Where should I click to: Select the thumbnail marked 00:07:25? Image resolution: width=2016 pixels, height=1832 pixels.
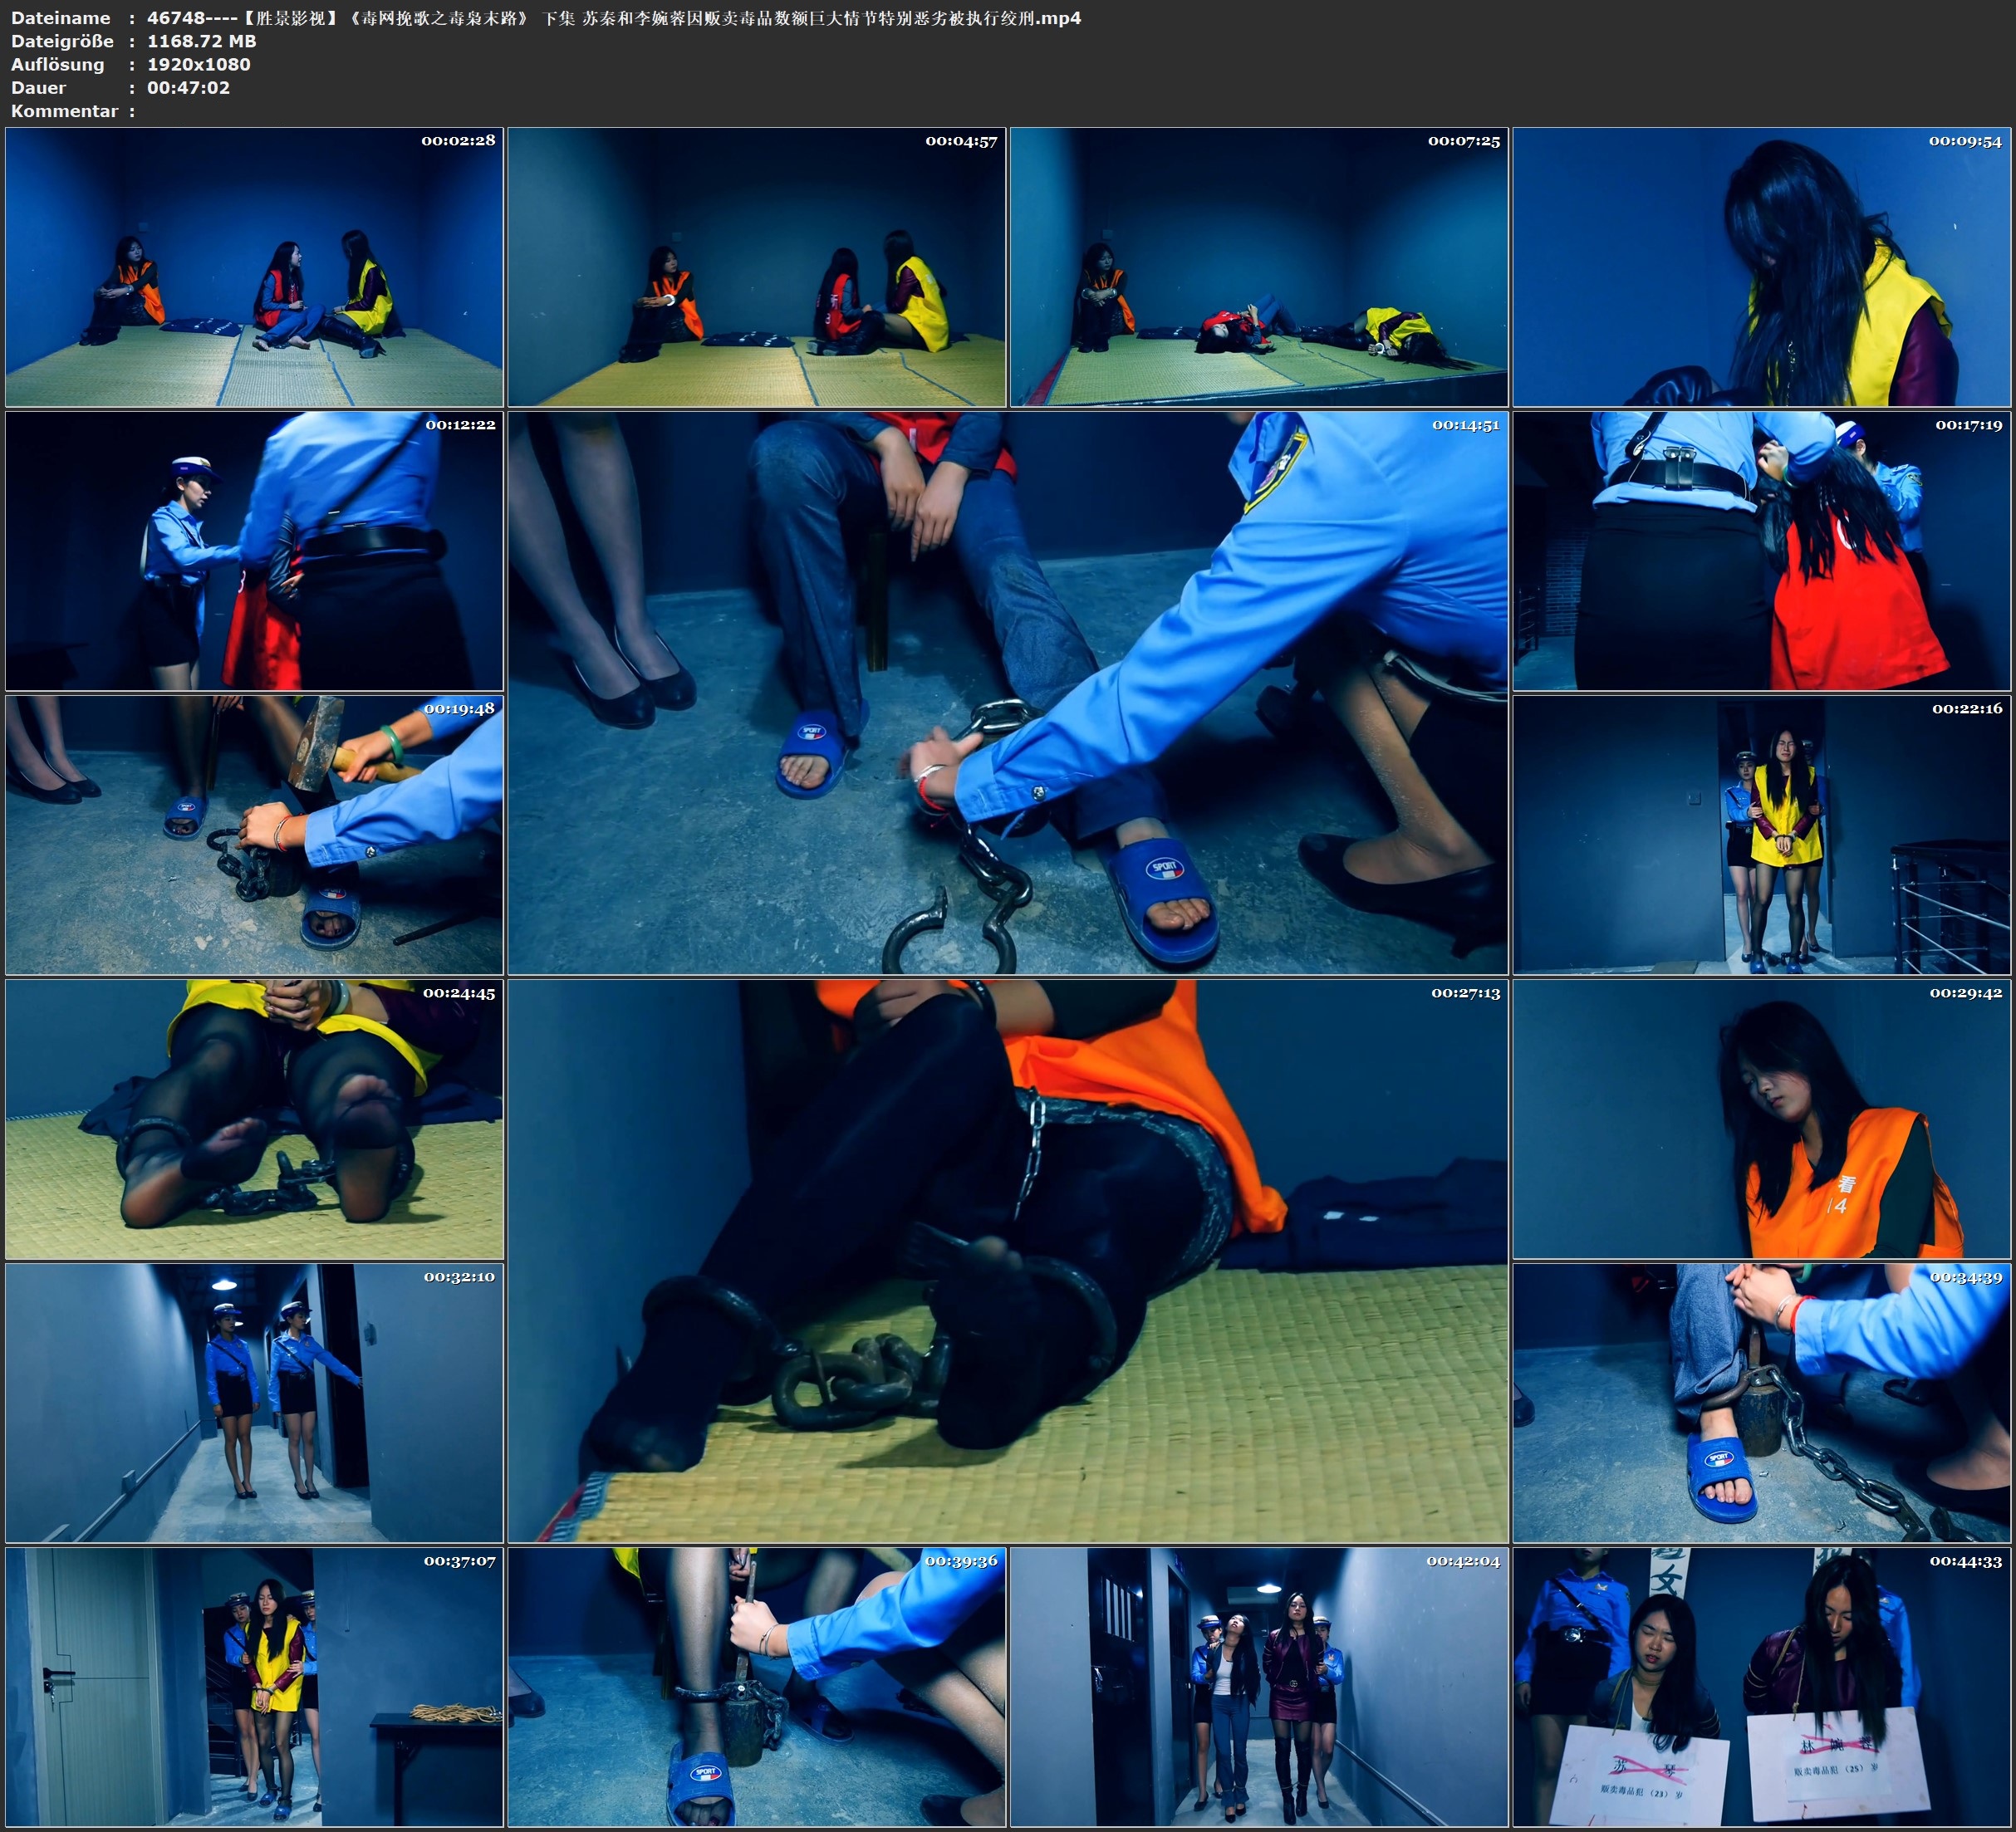[x=1258, y=267]
